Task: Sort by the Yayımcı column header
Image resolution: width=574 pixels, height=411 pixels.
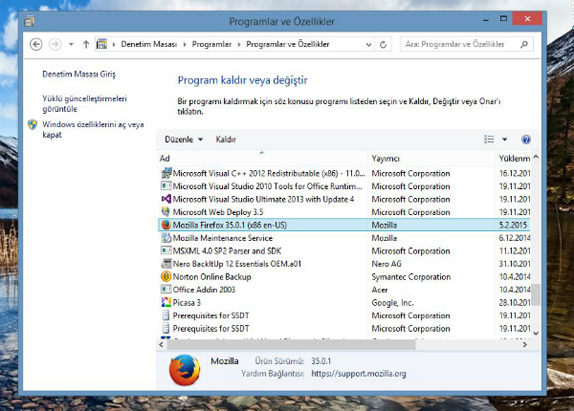Action: (x=431, y=158)
